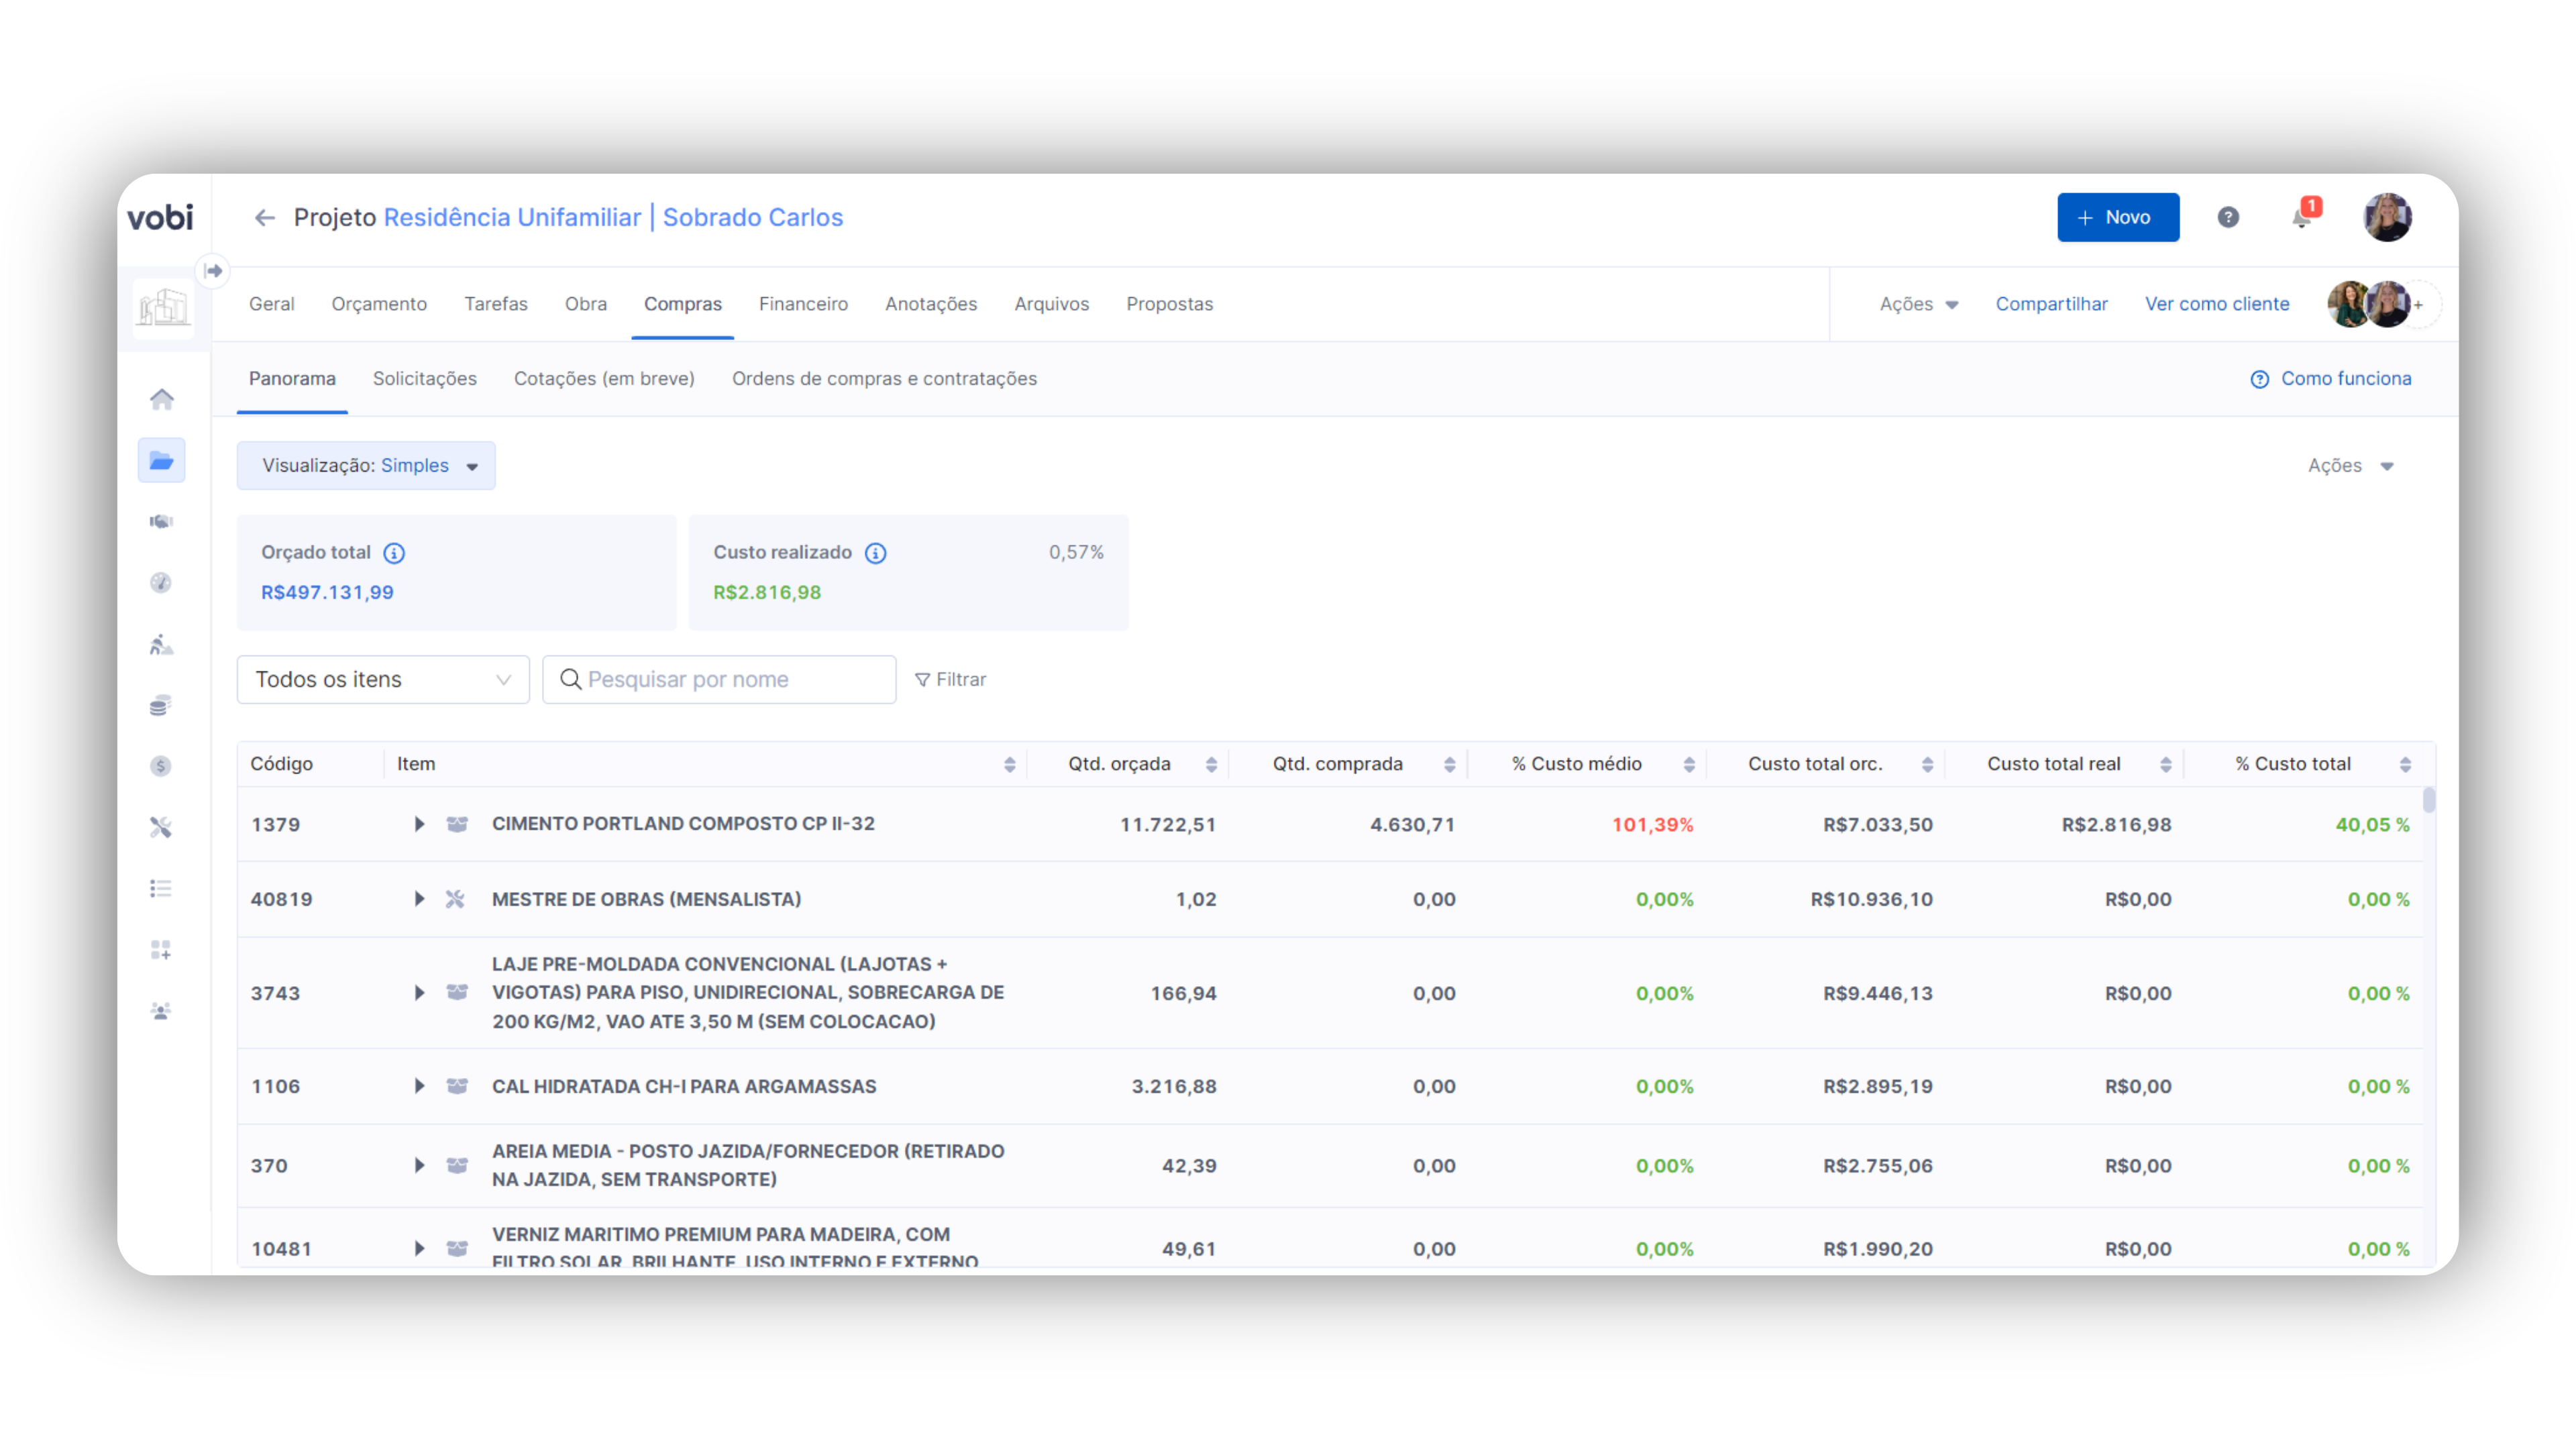
Task: Sort by Qtd. orçada column arrows
Action: point(1211,765)
